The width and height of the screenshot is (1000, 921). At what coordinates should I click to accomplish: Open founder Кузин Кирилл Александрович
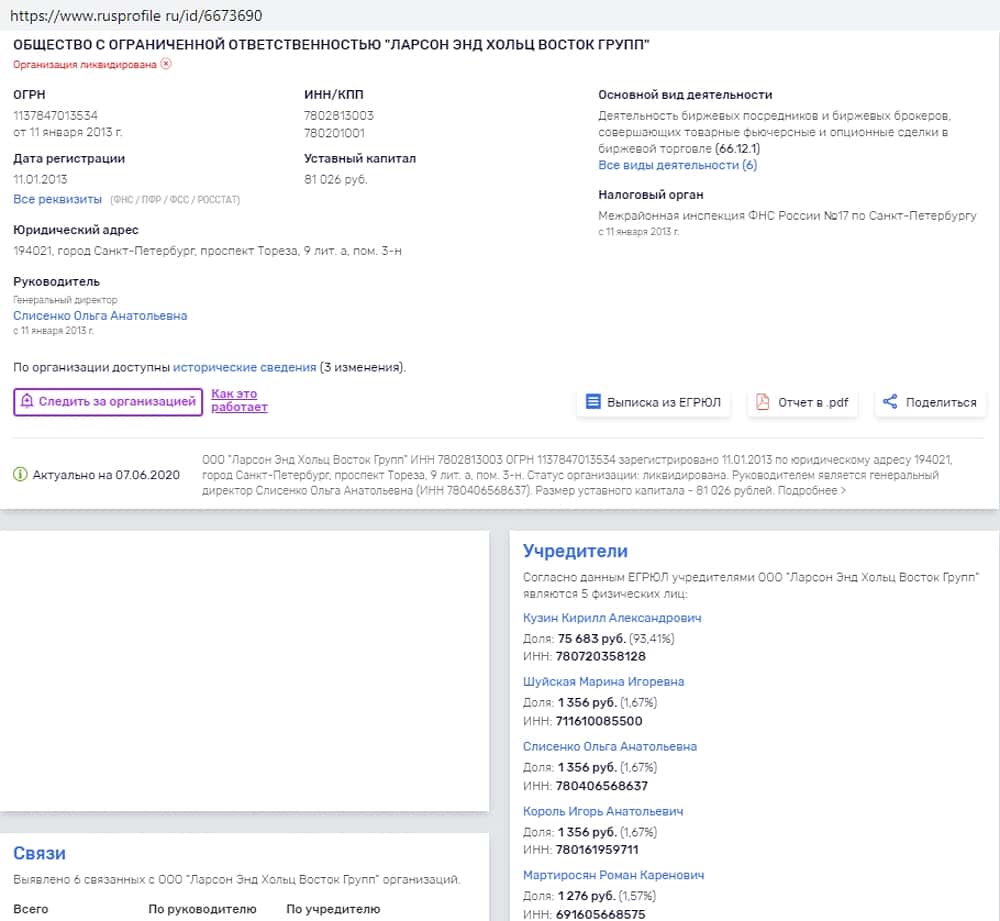pos(612,618)
